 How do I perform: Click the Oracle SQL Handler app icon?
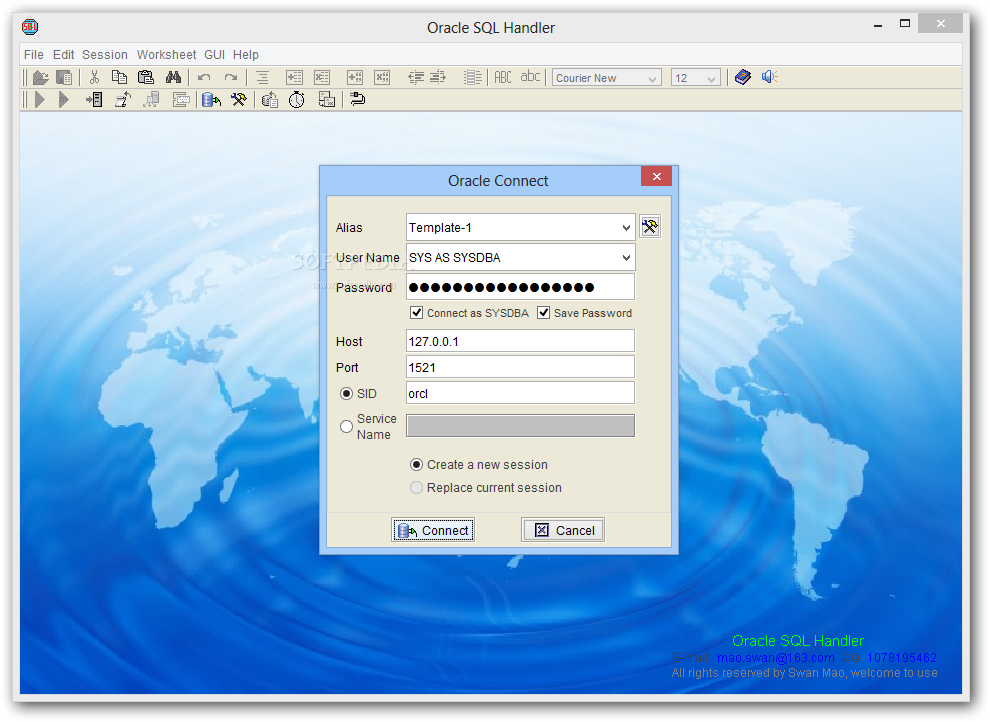pyautogui.click(x=30, y=27)
